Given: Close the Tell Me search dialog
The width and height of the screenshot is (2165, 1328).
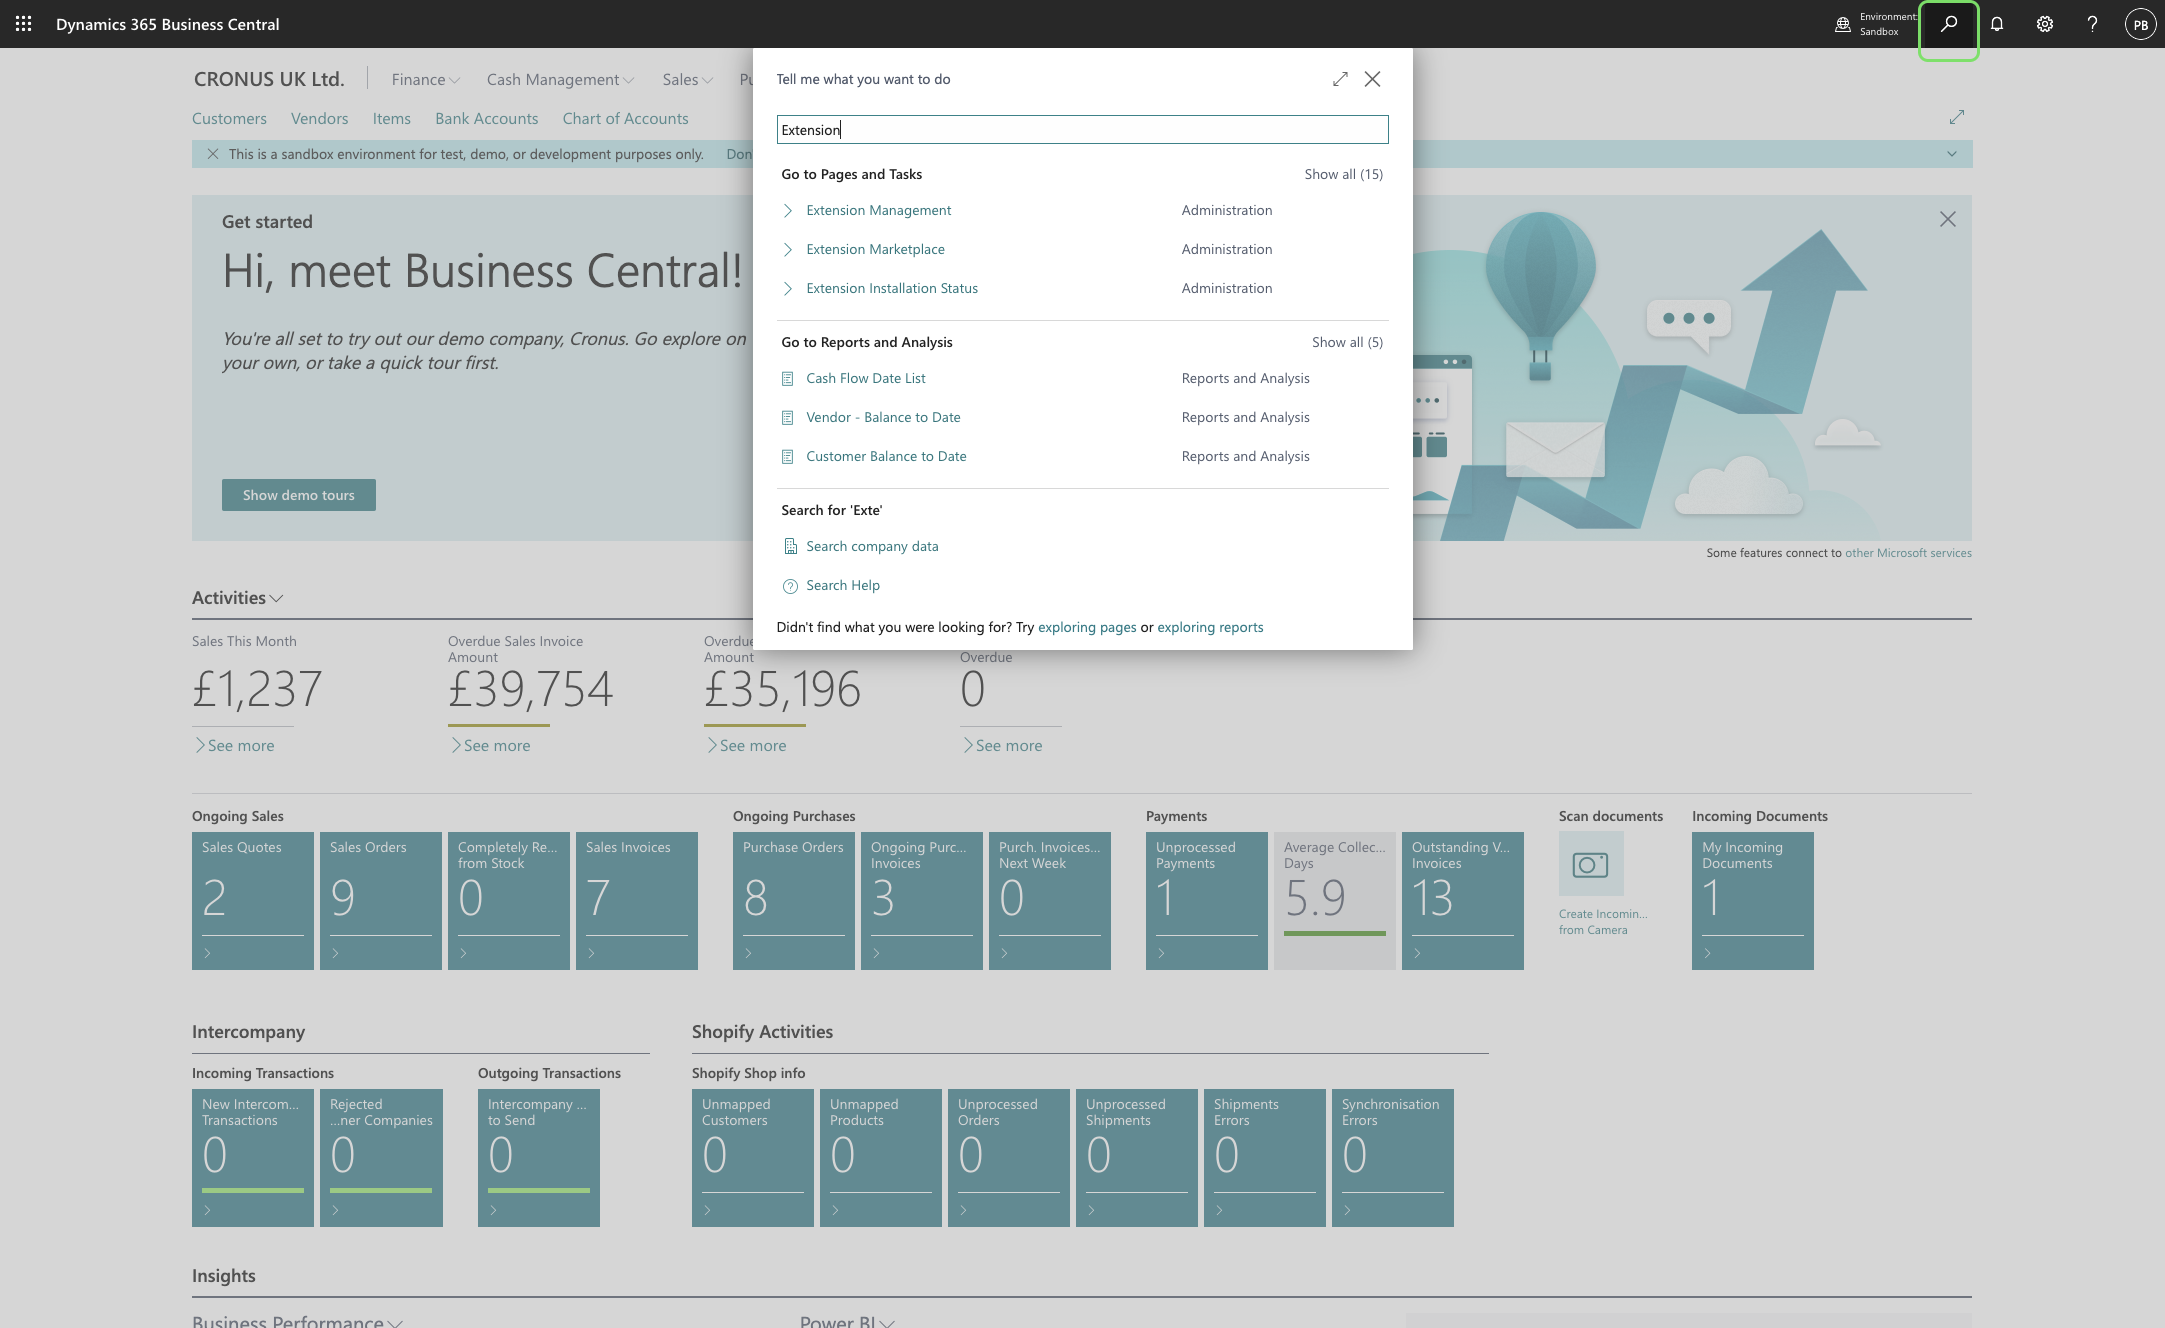Looking at the screenshot, I should (1372, 79).
